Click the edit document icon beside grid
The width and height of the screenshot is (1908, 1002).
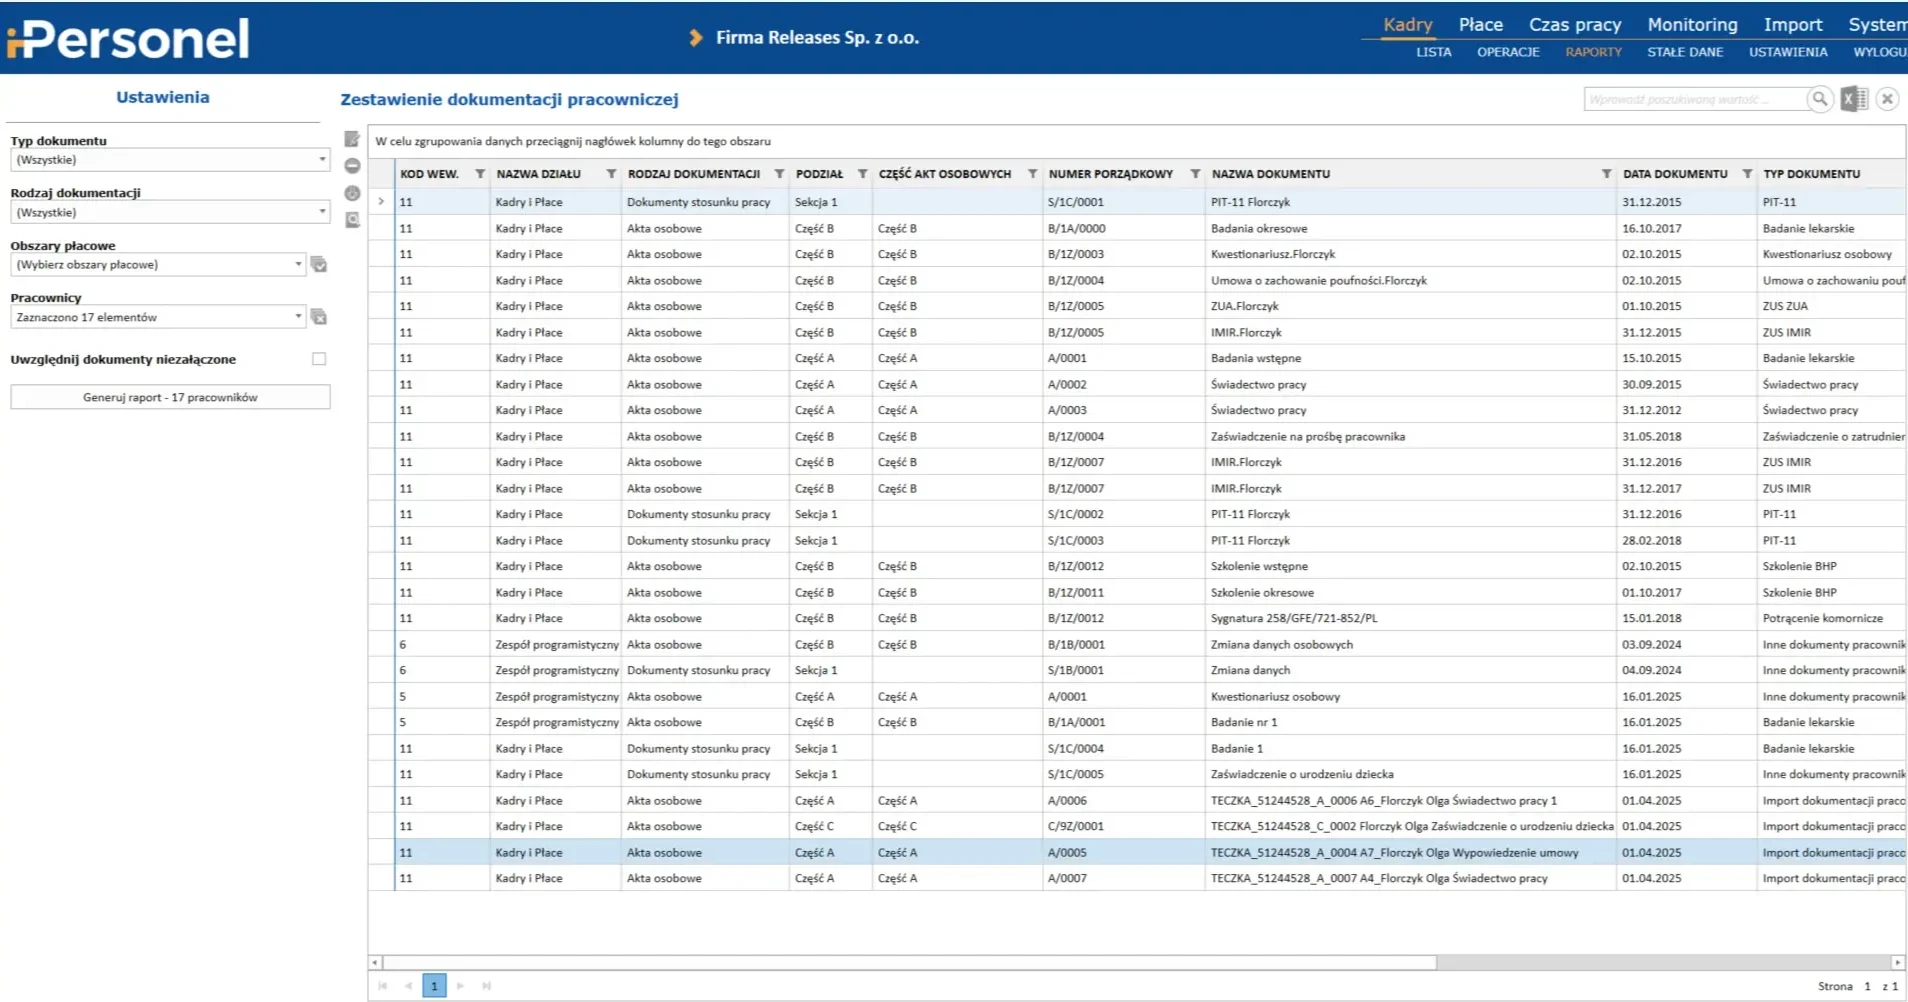(352, 139)
